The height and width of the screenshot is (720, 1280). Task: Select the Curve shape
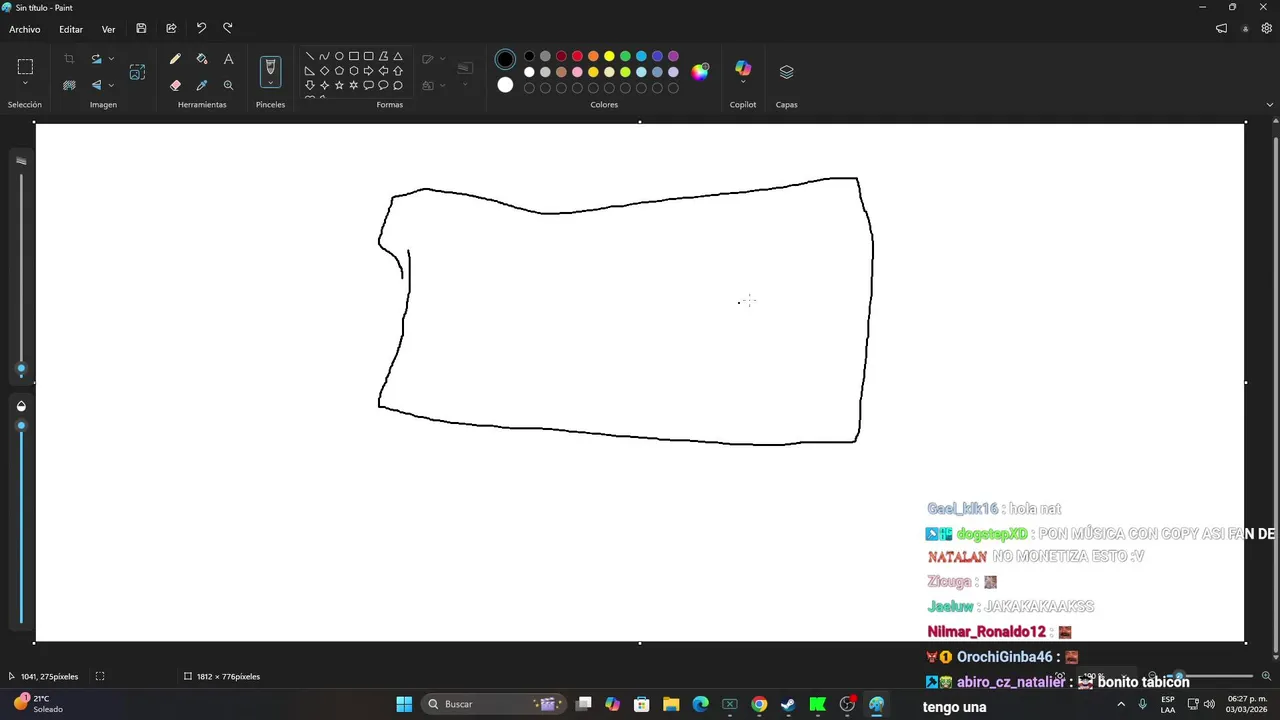(324, 56)
